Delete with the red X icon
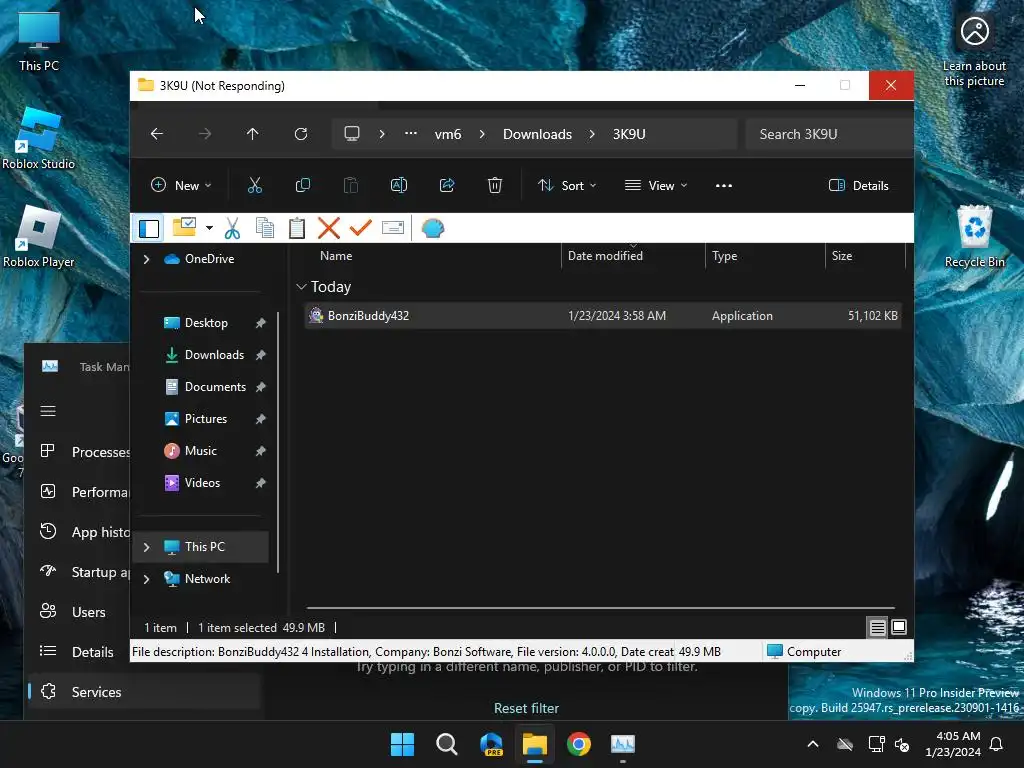Viewport: 1024px width, 768px height. 328,228
